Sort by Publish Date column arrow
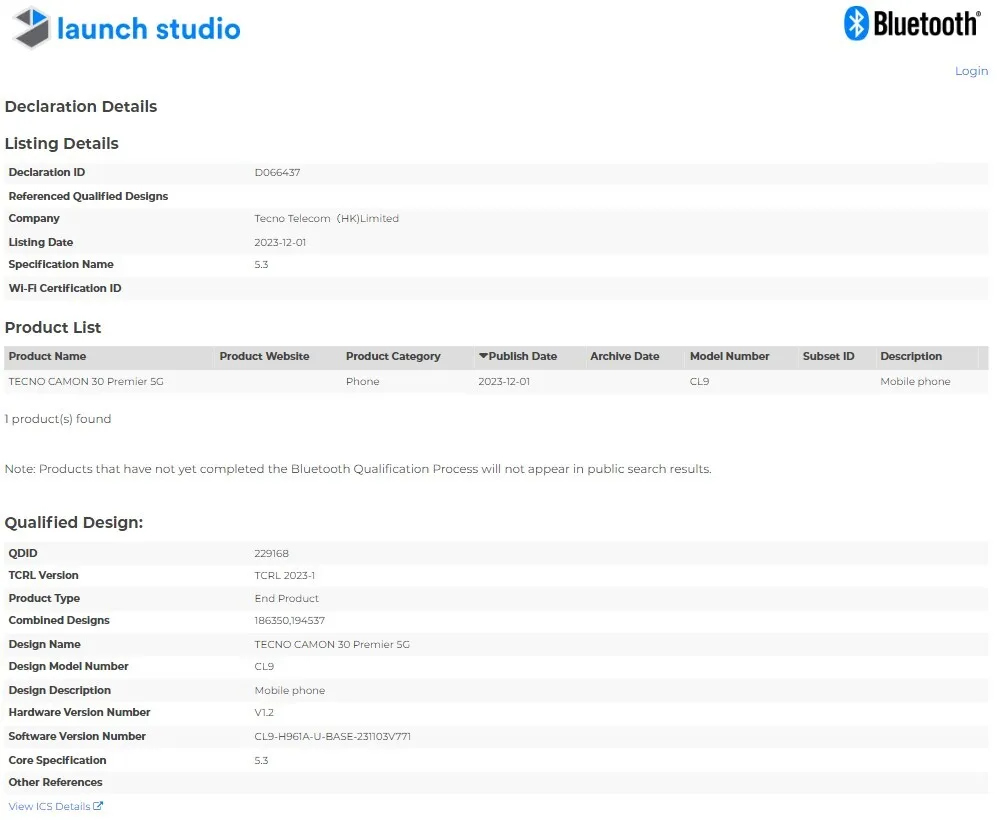Screen dimensions: 997x820 [484, 356]
